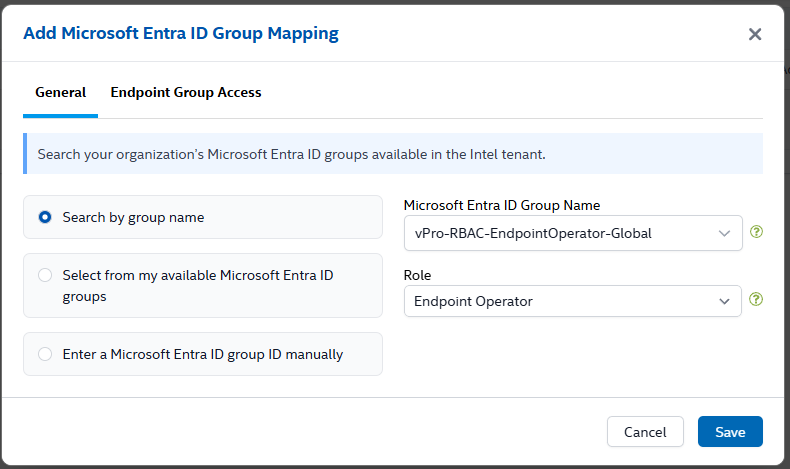Screen dimensions: 790x469
Task: Click the info banner about Intel tenant
Action: 393,154
